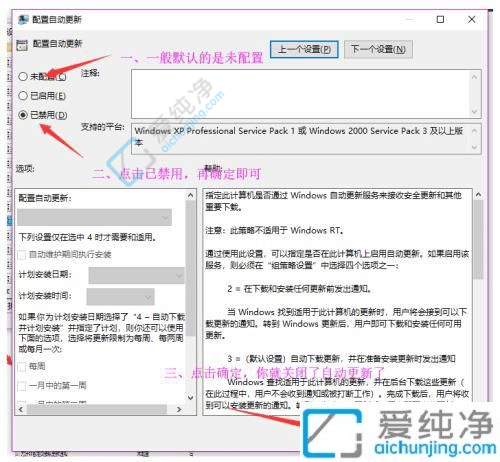Maximize the 配置自动更新 window
Screen dimensions: 500x462
click(x=440, y=19)
